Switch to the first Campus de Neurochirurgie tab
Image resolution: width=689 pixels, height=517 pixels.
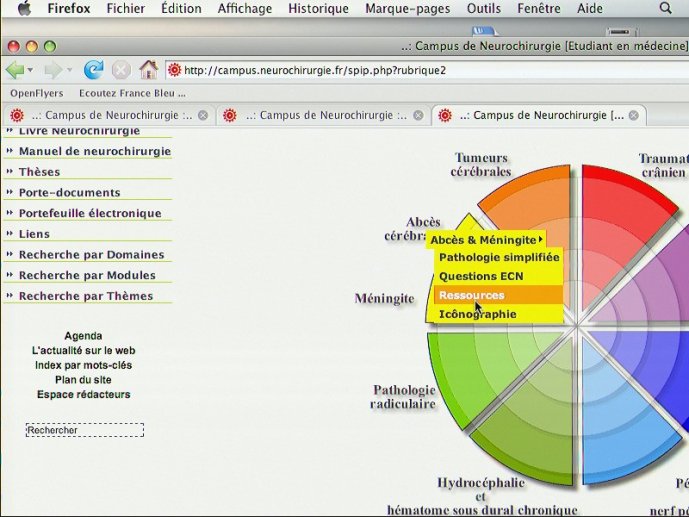(108, 116)
